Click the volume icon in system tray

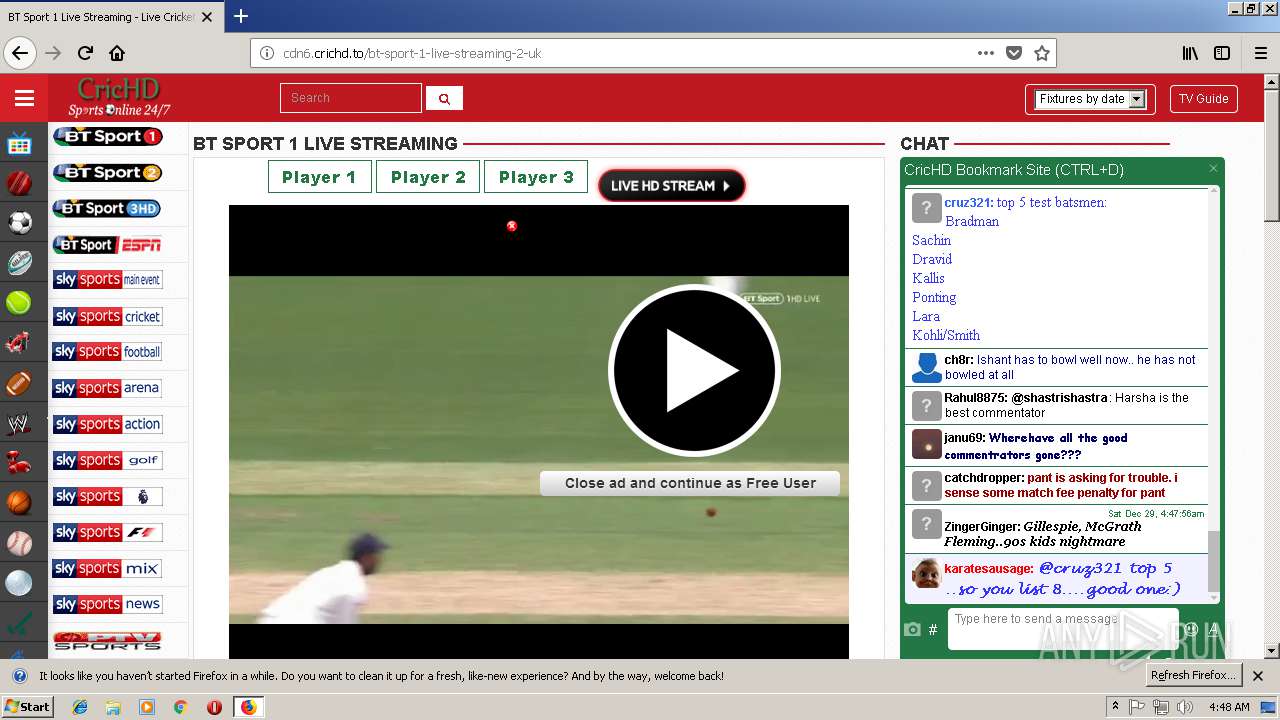point(1185,707)
